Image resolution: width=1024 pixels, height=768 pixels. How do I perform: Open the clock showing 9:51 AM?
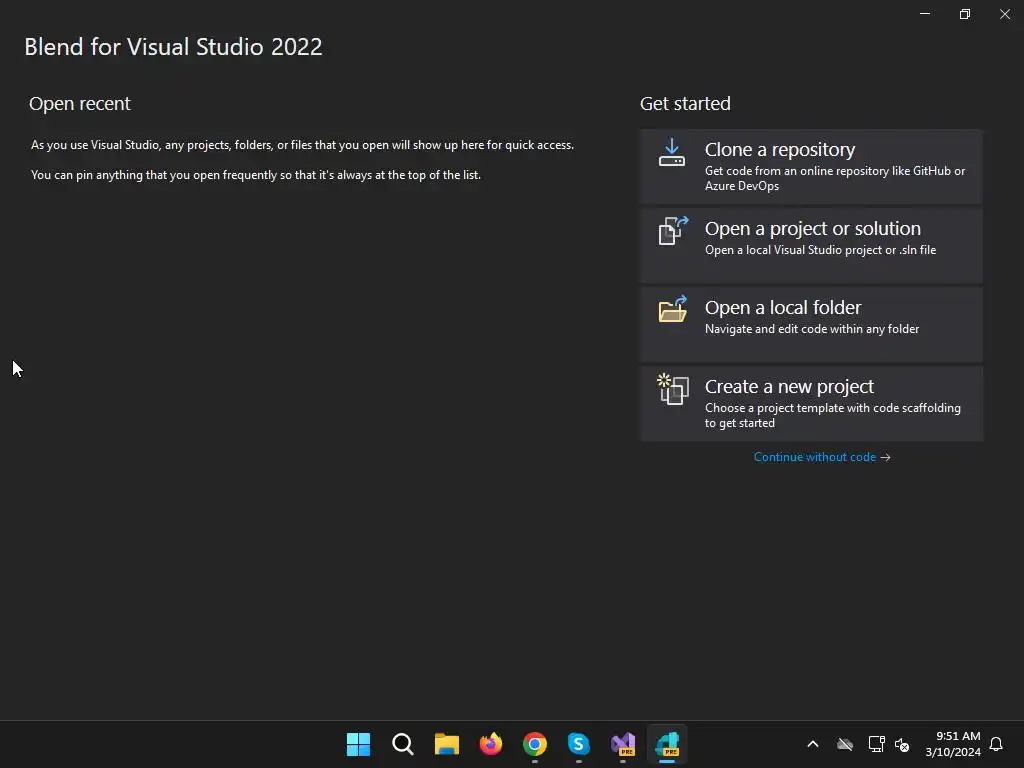[x=953, y=744]
